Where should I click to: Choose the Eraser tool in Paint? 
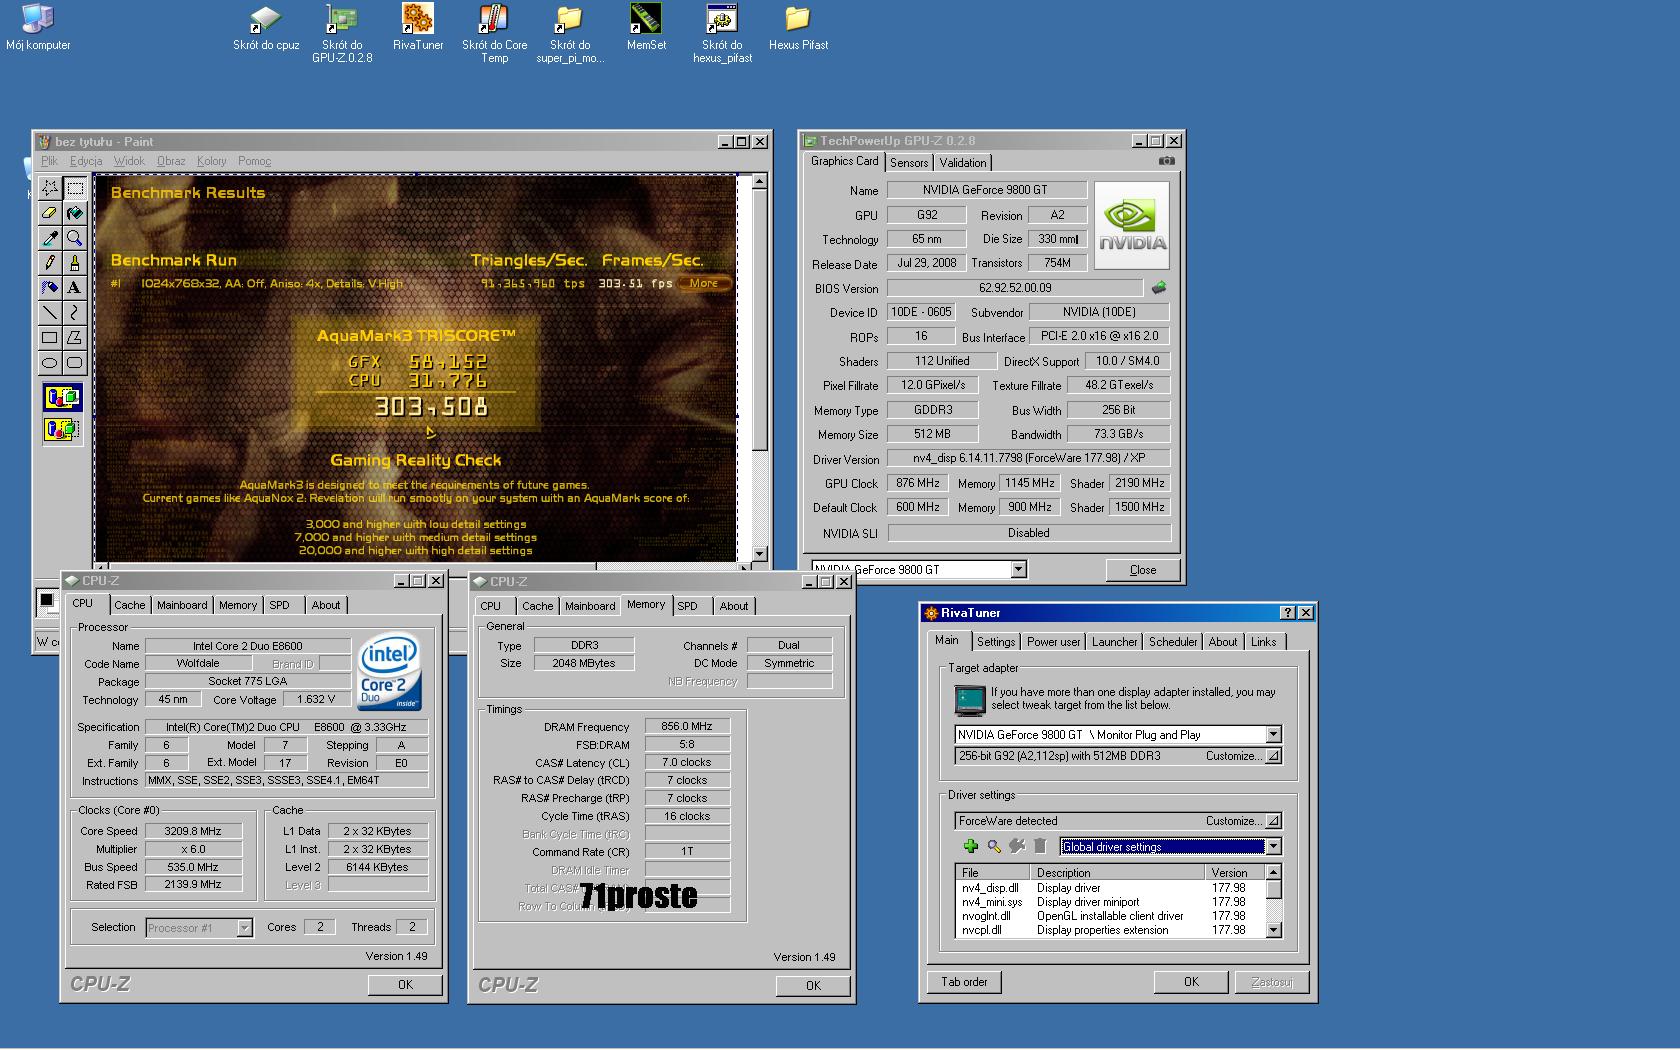point(49,213)
